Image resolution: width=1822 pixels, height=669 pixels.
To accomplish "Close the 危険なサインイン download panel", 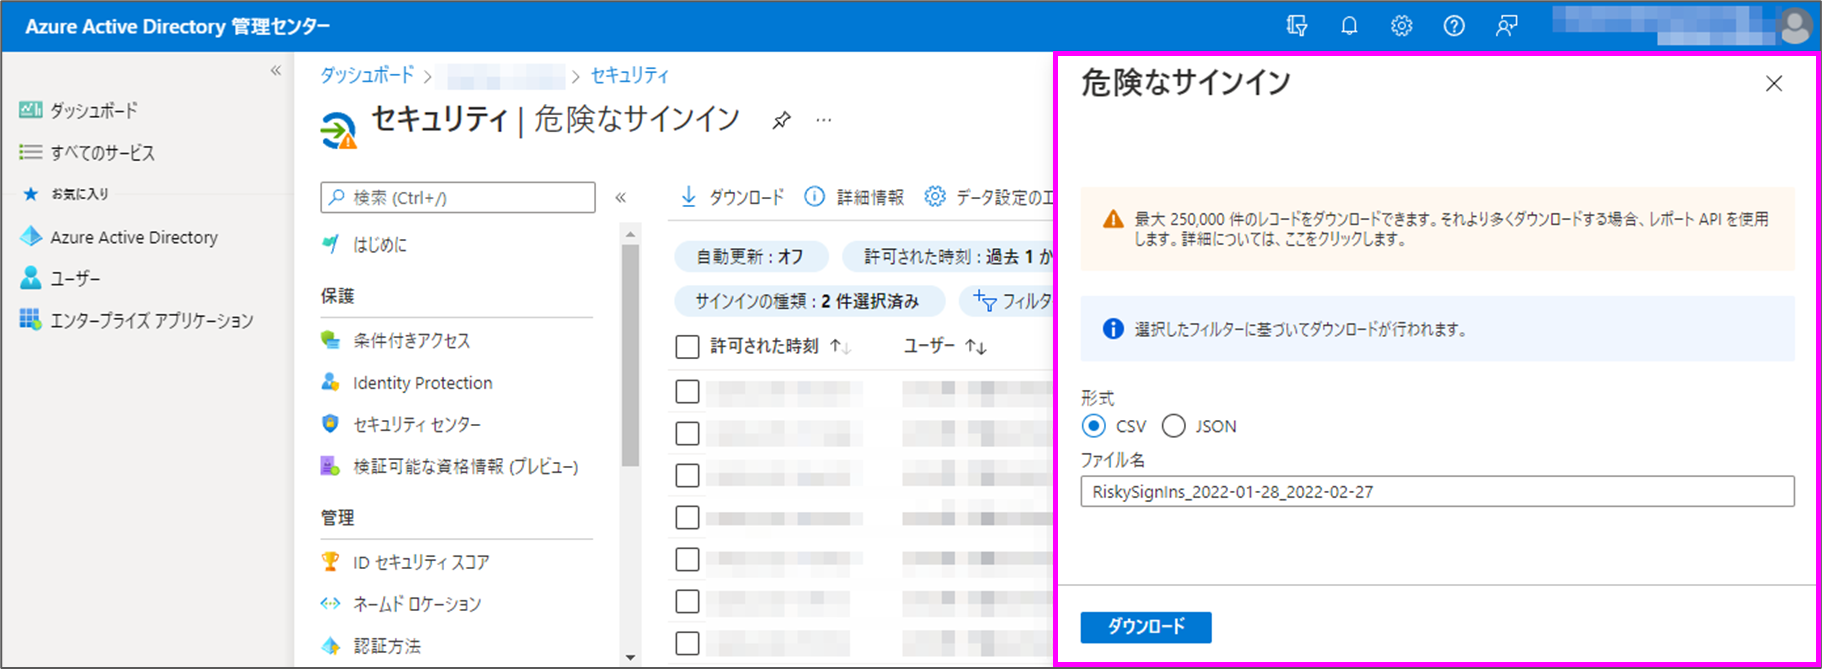I will coord(1774,84).
